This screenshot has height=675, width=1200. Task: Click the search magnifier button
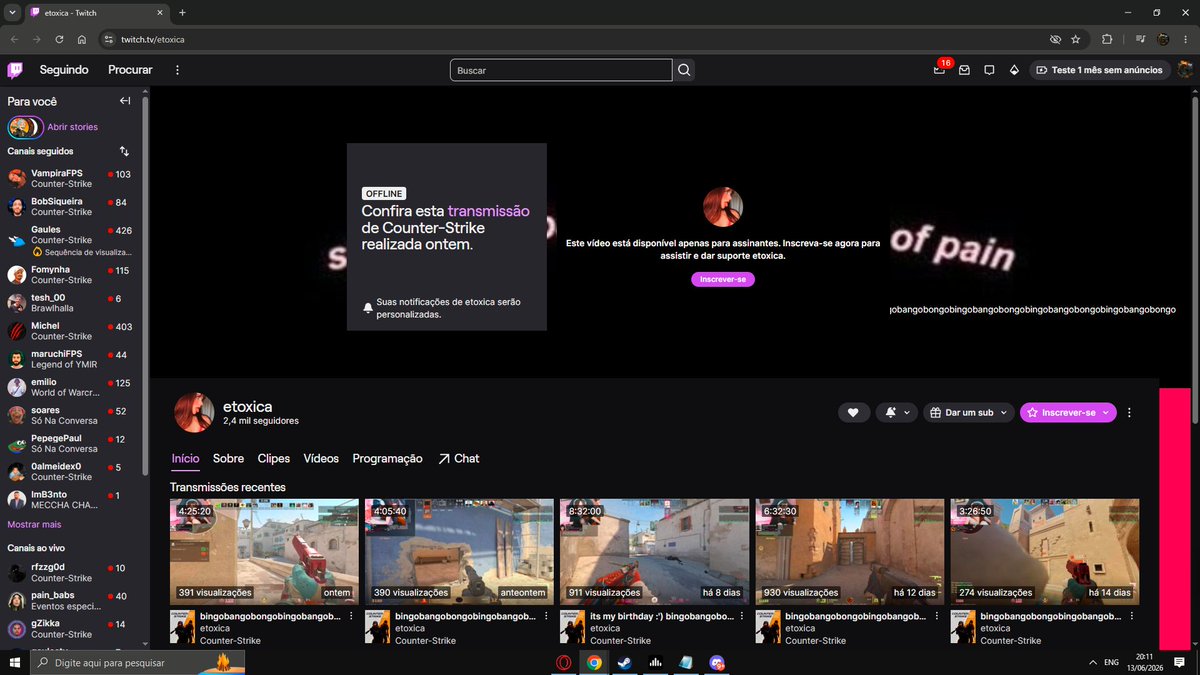(684, 70)
